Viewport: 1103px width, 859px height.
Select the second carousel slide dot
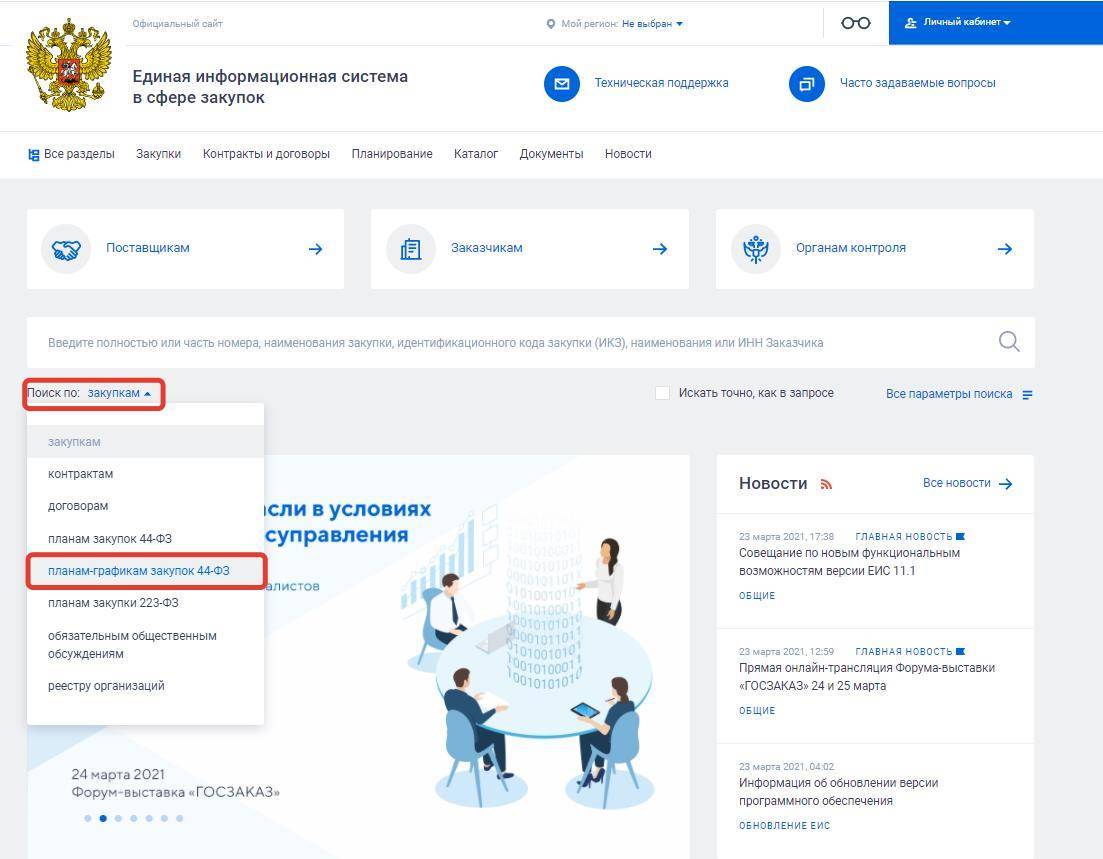tap(103, 818)
